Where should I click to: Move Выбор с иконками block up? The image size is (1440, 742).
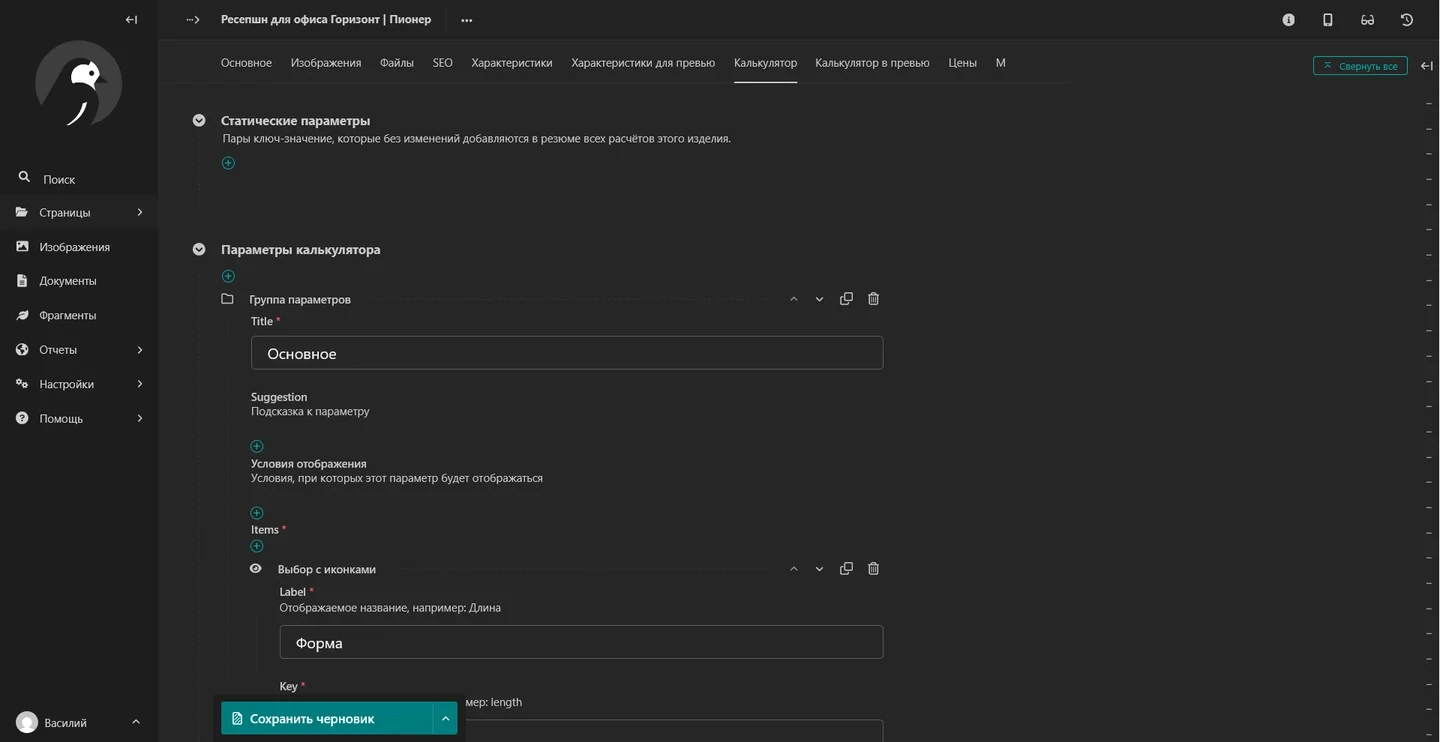(x=794, y=569)
